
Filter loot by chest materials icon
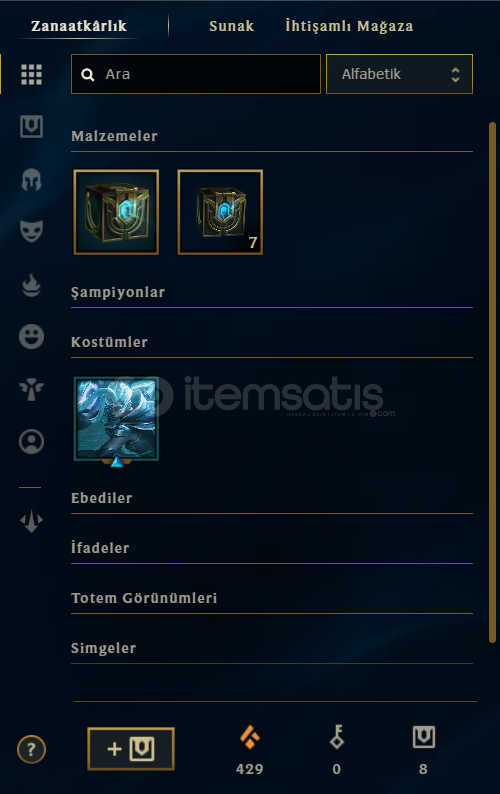pos(31,127)
